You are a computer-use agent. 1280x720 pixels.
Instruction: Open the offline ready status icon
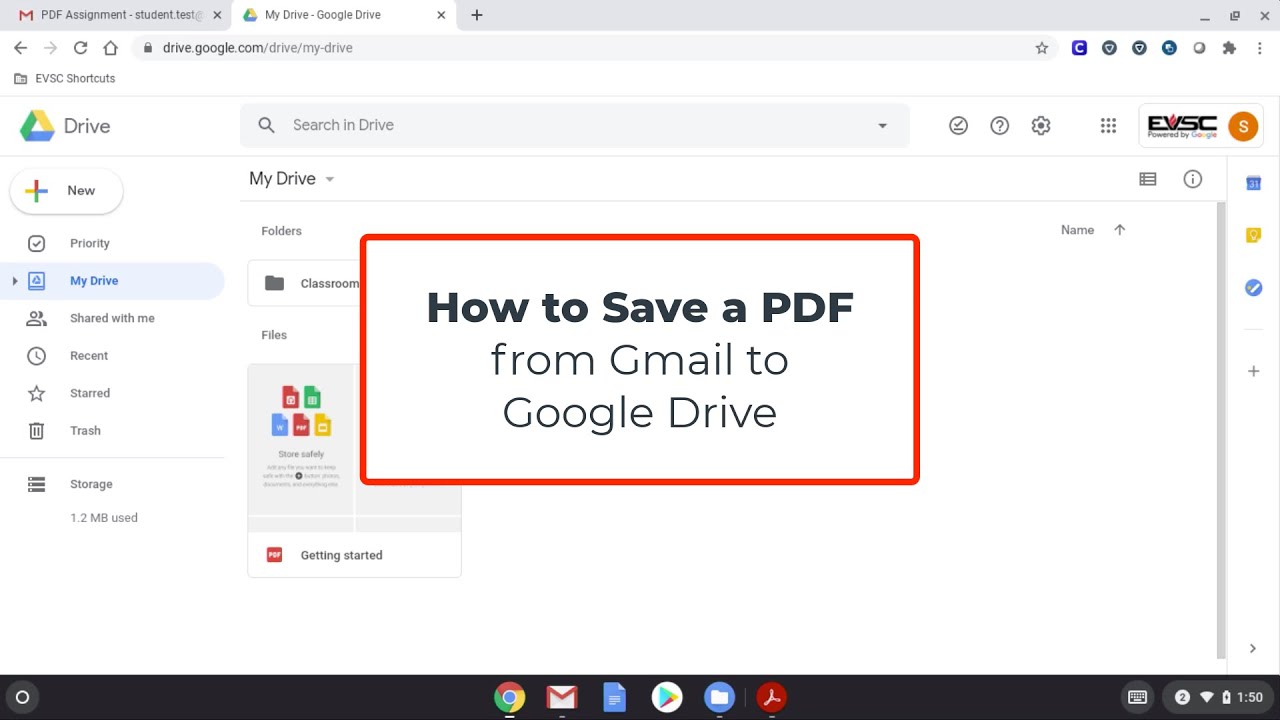point(958,125)
